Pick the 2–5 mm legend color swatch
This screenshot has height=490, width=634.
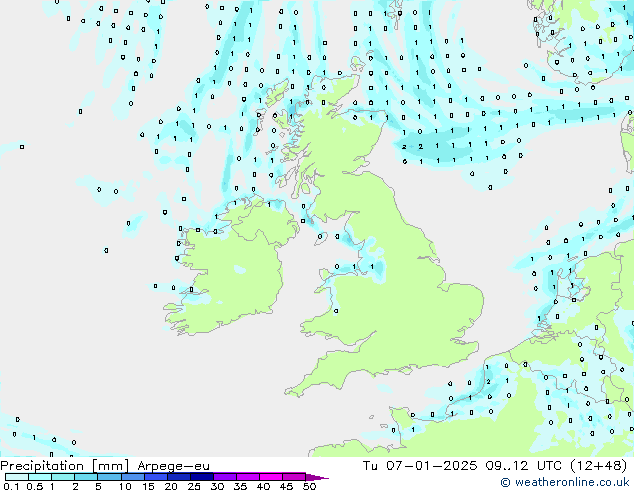pos(86,477)
